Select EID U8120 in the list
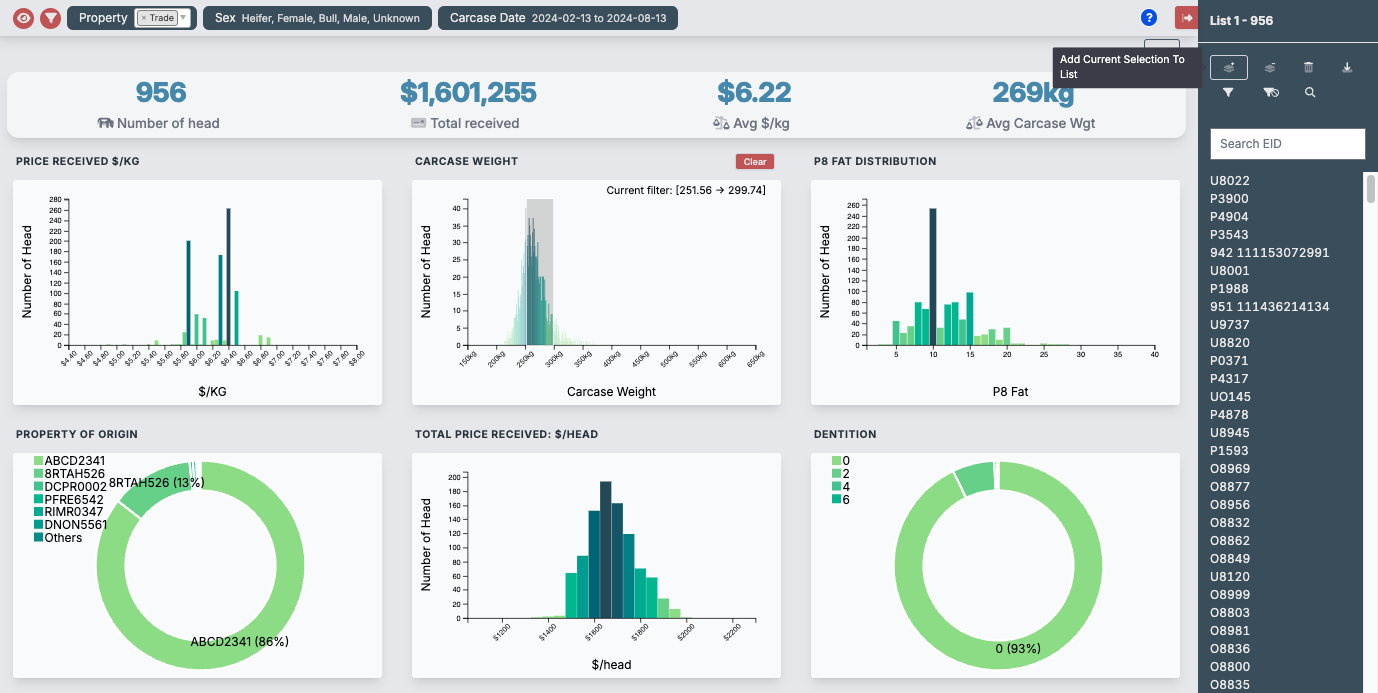 point(1230,577)
